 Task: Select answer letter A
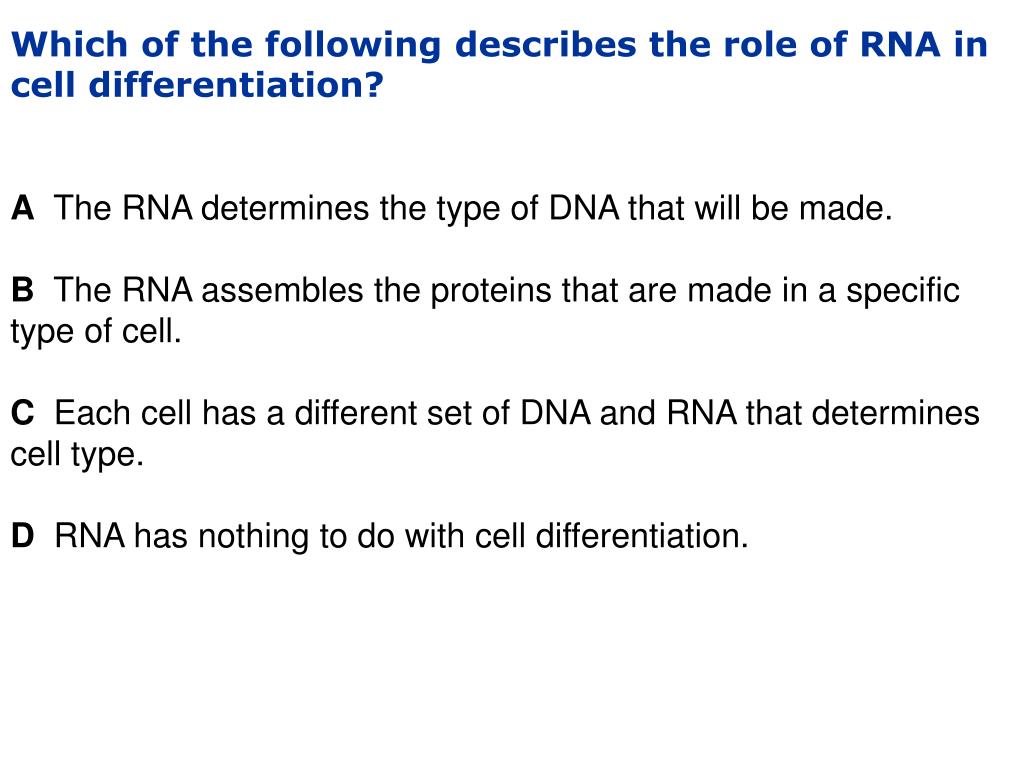tap(22, 208)
